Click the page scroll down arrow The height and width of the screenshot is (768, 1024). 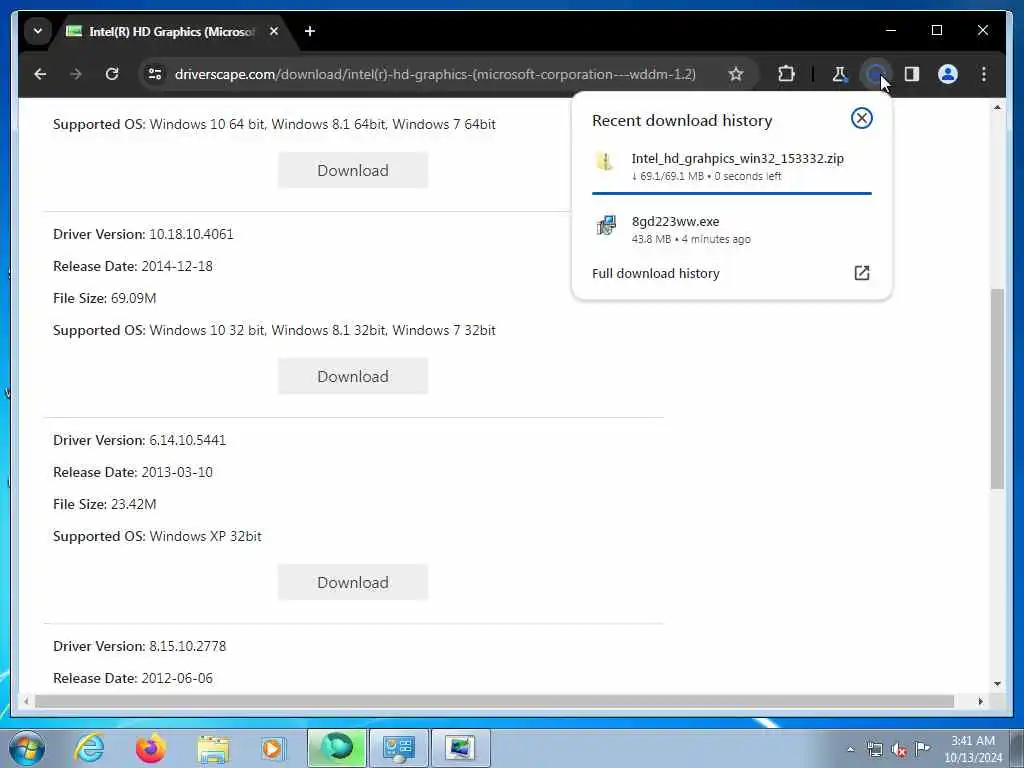(x=997, y=684)
